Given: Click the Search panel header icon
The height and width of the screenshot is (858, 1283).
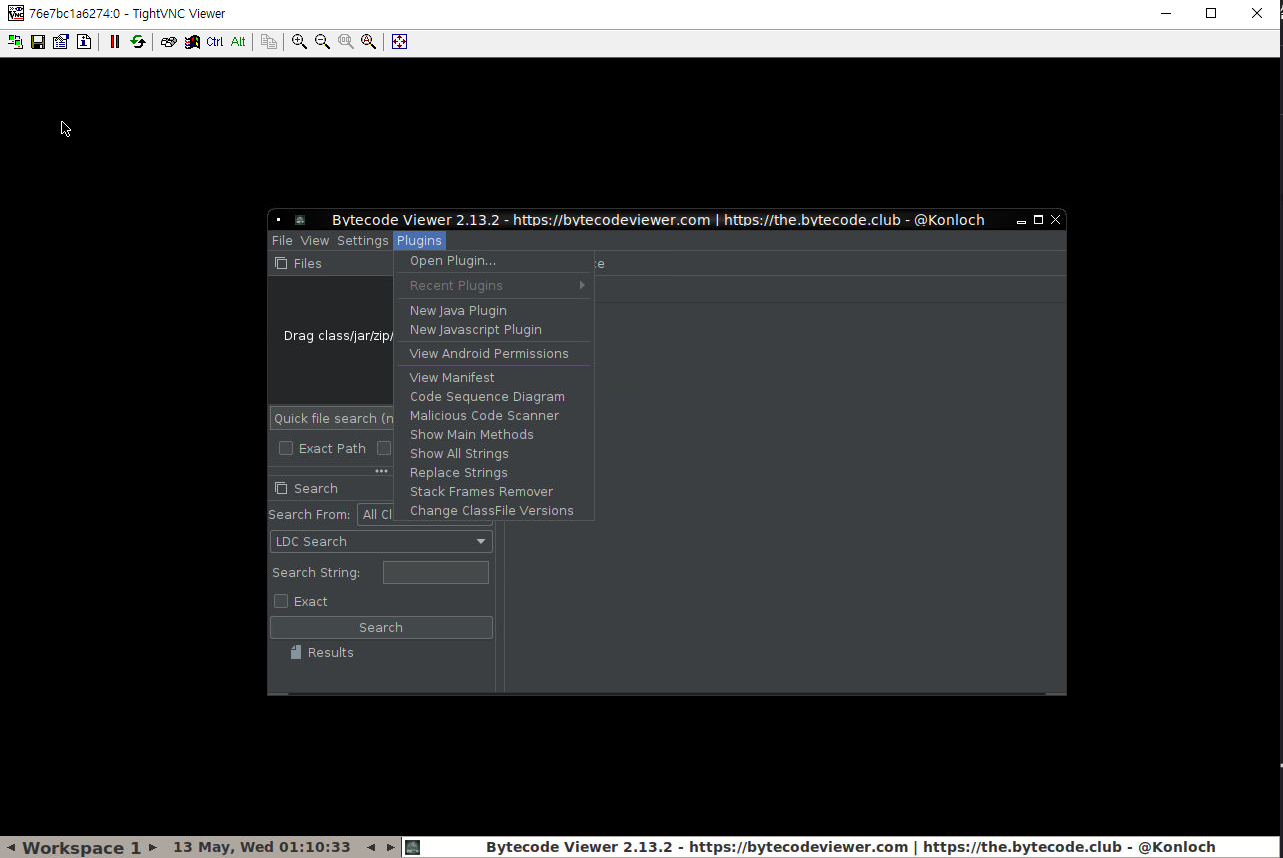Looking at the screenshot, I should [x=281, y=489].
